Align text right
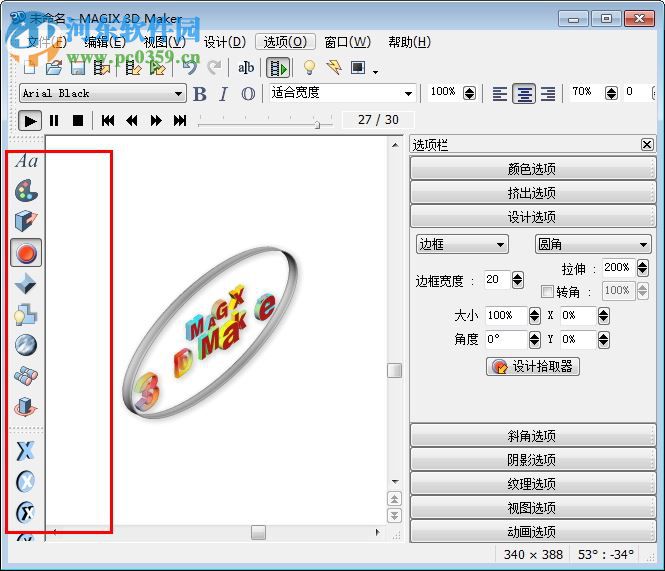Image resolution: width=665 pixels, height=571 pixels. coord(548,94)
